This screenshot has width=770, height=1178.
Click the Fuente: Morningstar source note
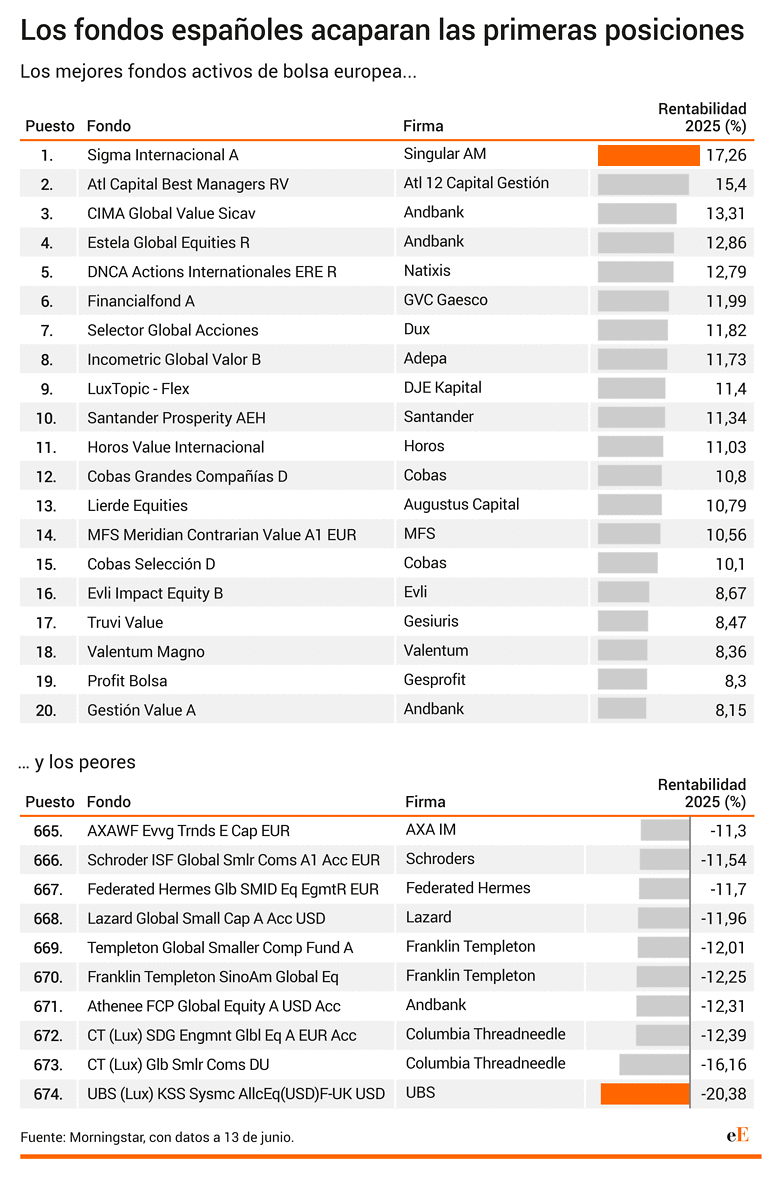[157, 1137]
